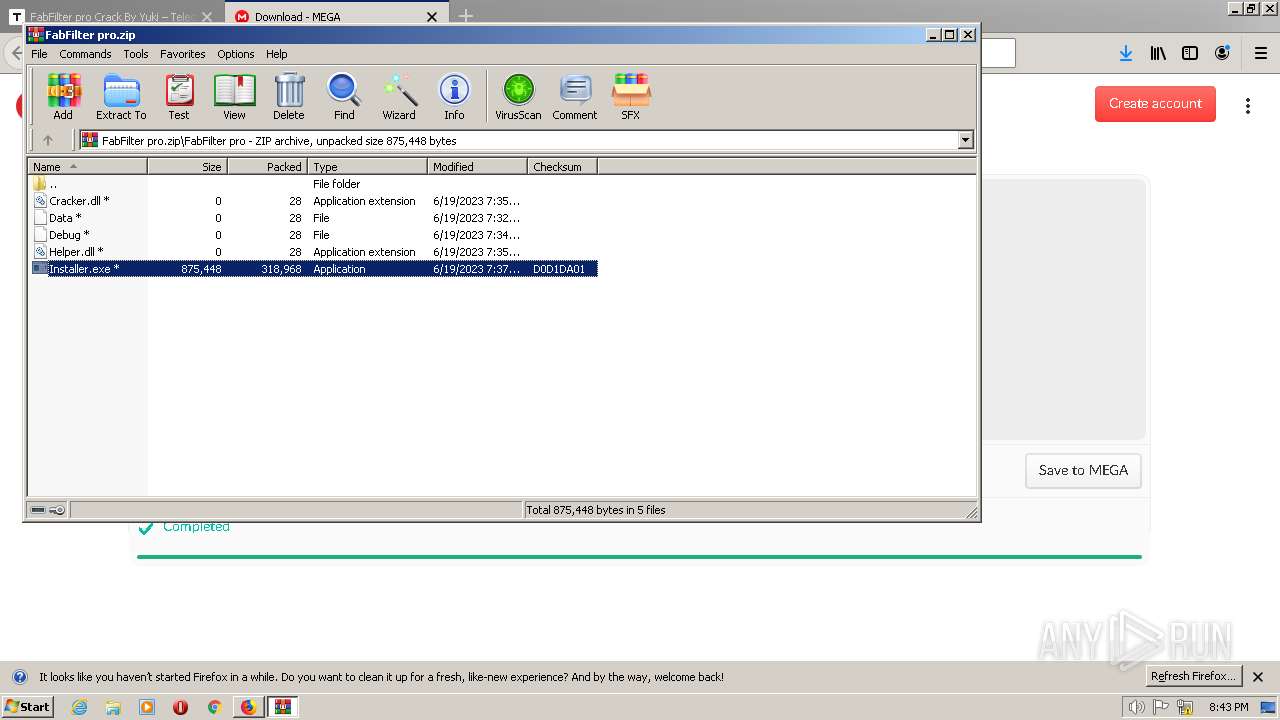Screen dimensions: 1280x720
Task: Open Opera from taskbar
Action: [x=181, y=707]
